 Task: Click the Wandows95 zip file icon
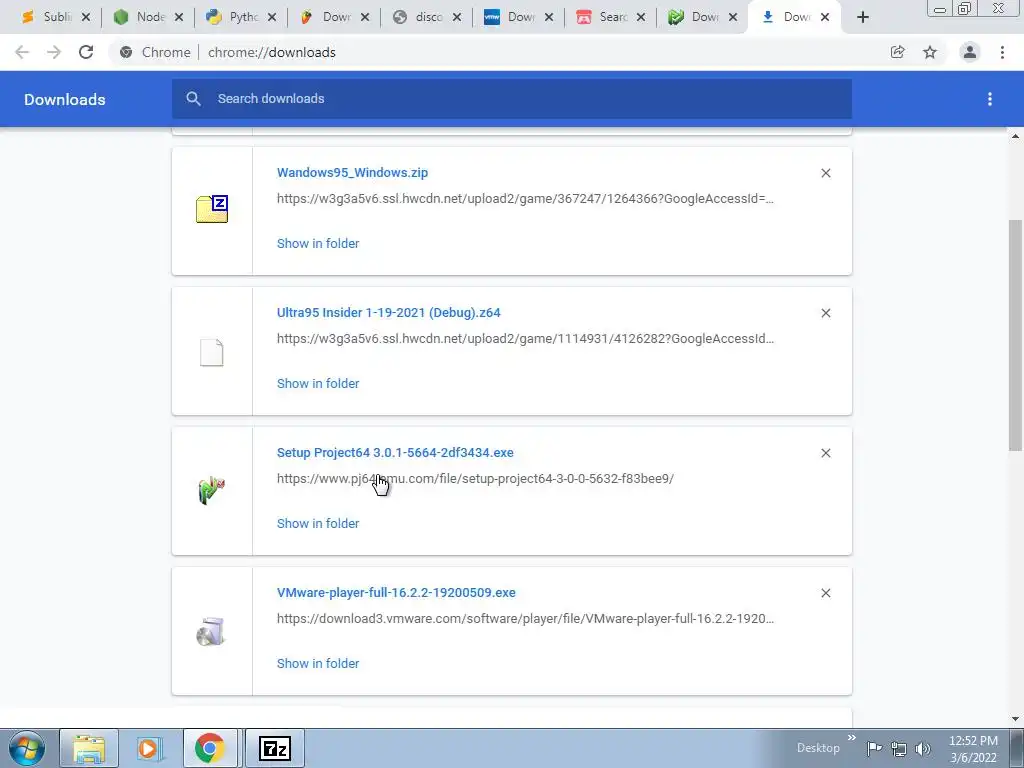tap(212, 209)
